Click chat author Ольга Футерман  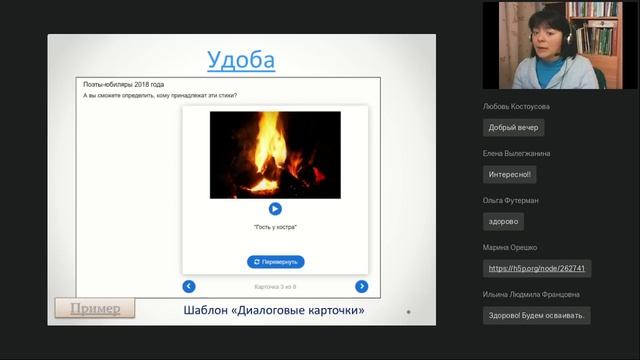(x=511, y=200)
